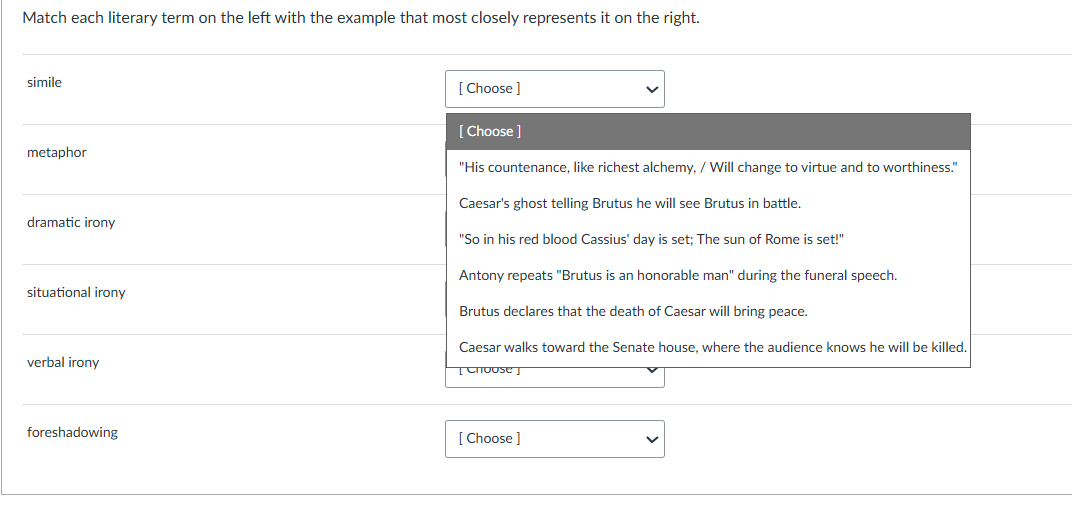Click the 'simile' term label
Viewport: 1072px width, 508px height.
tap(44, 82)
